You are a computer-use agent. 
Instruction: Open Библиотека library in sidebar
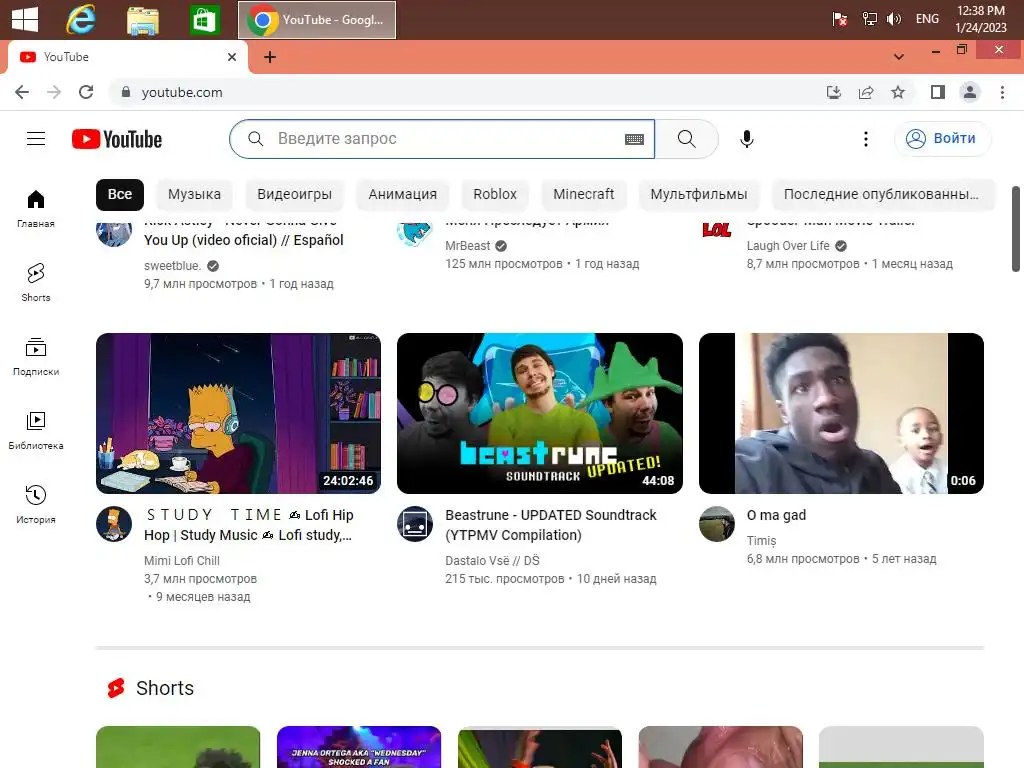(36, 430)
